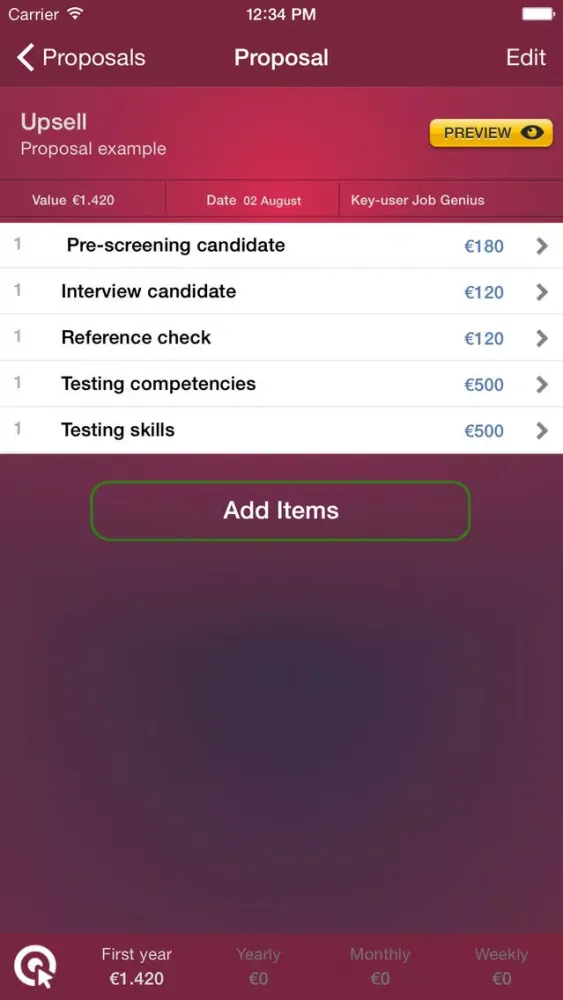Tap the Upsell proposal title
The image size is (563, 1000).
(x=54, y=122)
